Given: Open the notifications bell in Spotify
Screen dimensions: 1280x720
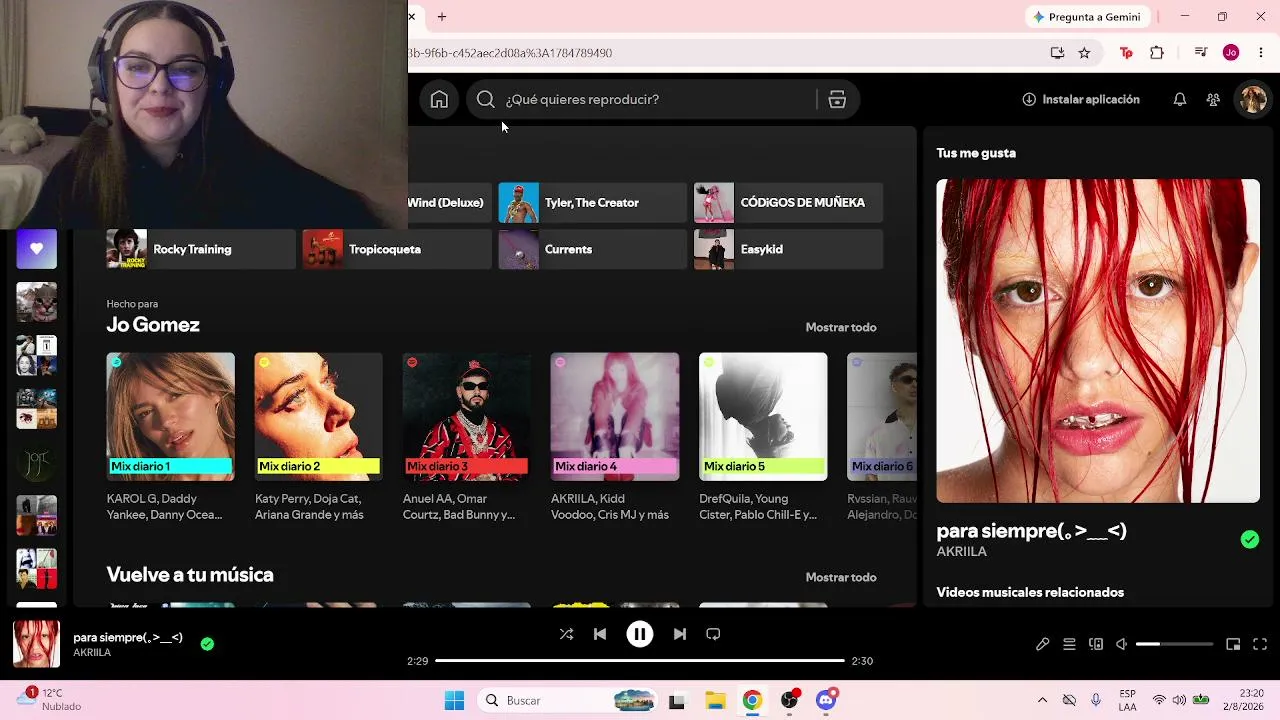Looking at the screenshot, I should click(x=1180, y=99).
